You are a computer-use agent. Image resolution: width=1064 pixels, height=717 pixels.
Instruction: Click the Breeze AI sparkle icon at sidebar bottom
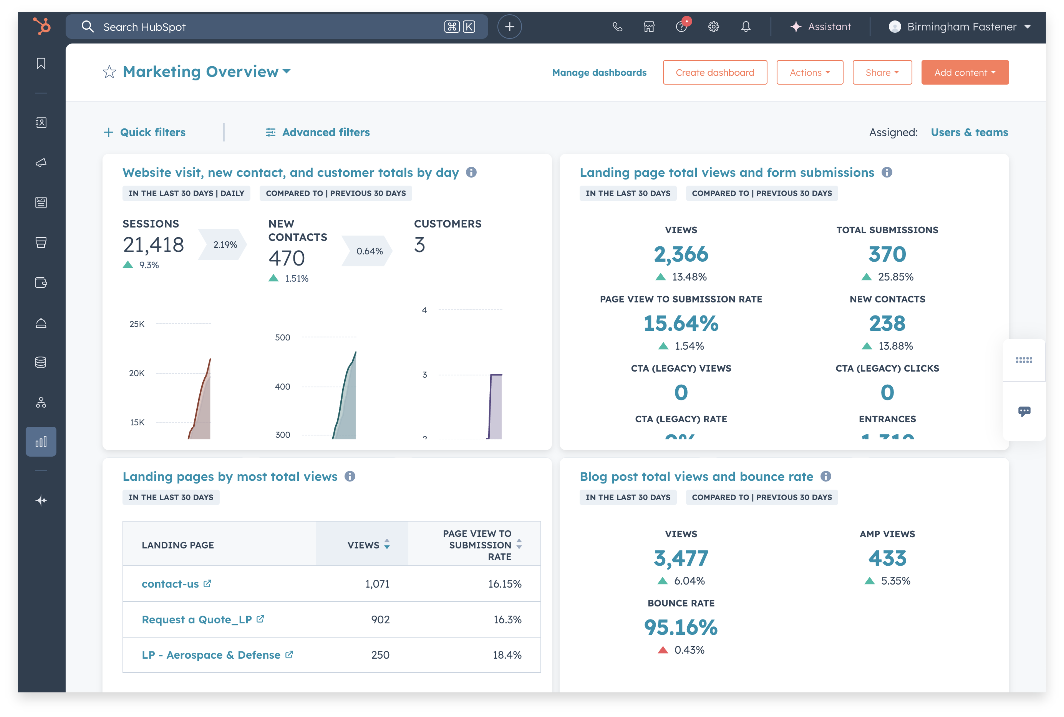[40, 501]
